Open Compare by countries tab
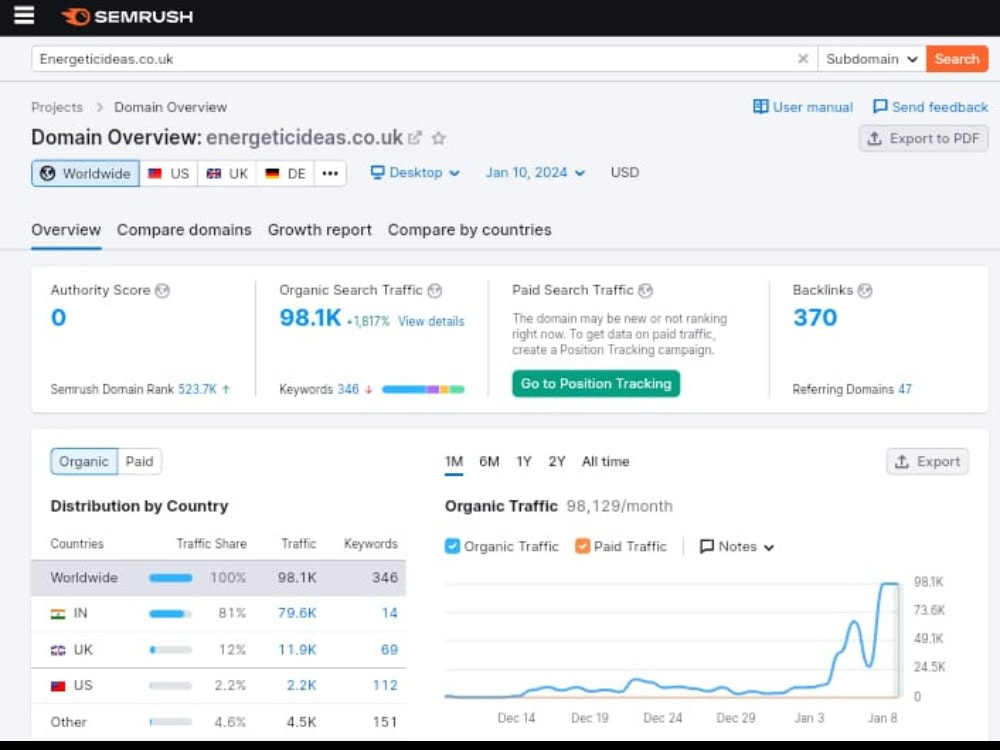Viewport: 1000px width, 750px height. (x=469, y=230)
